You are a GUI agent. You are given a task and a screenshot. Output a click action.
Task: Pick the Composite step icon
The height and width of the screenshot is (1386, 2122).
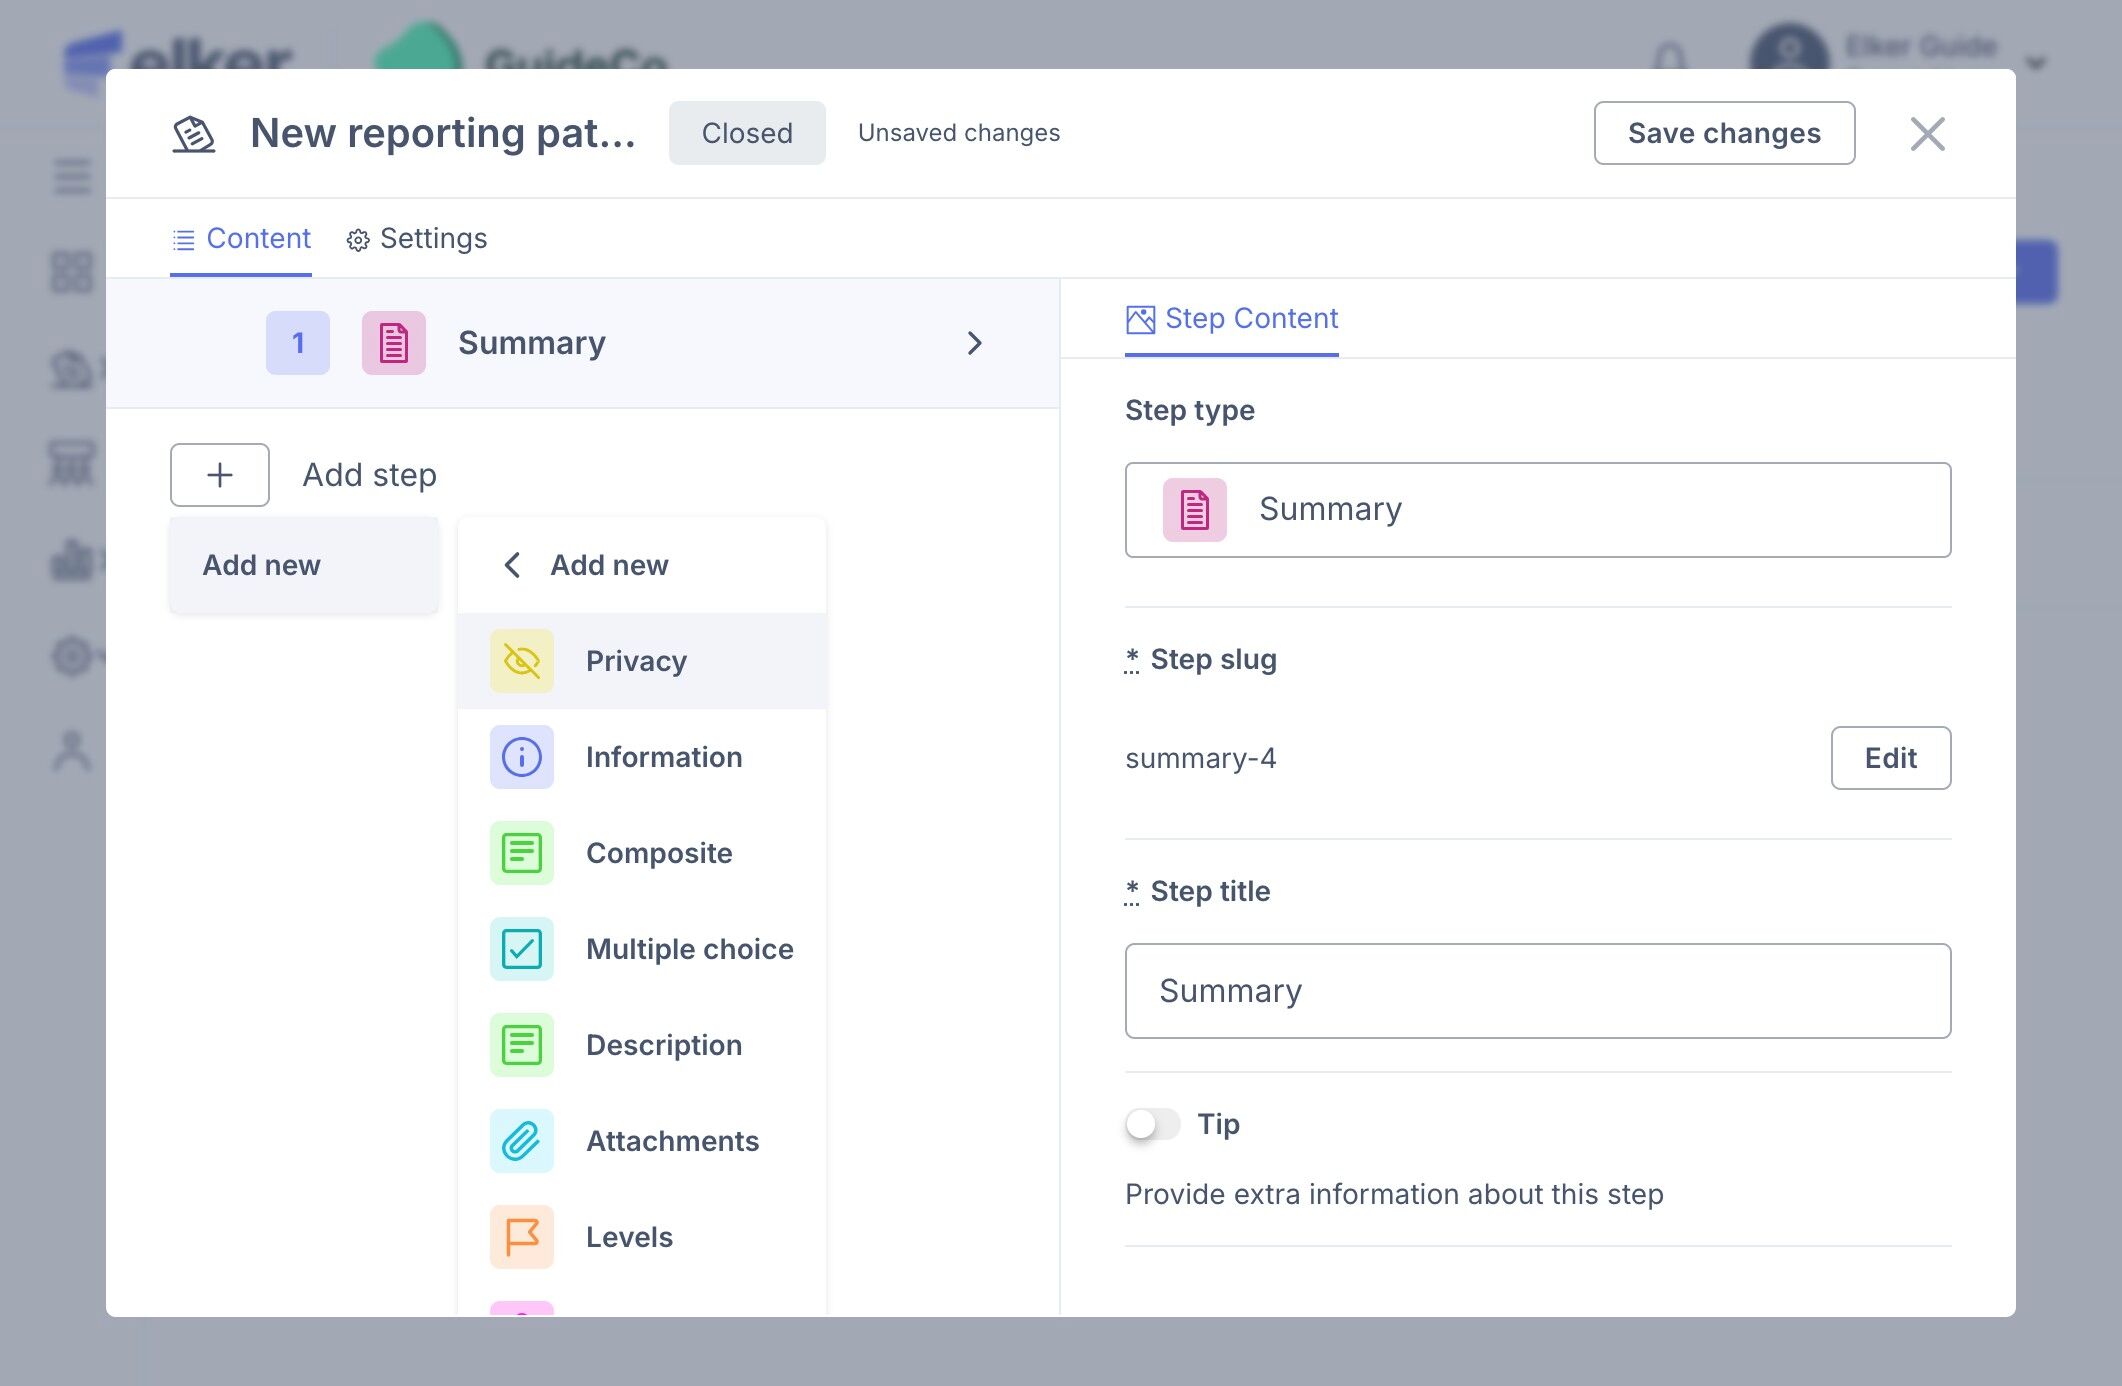coord(521,853)
